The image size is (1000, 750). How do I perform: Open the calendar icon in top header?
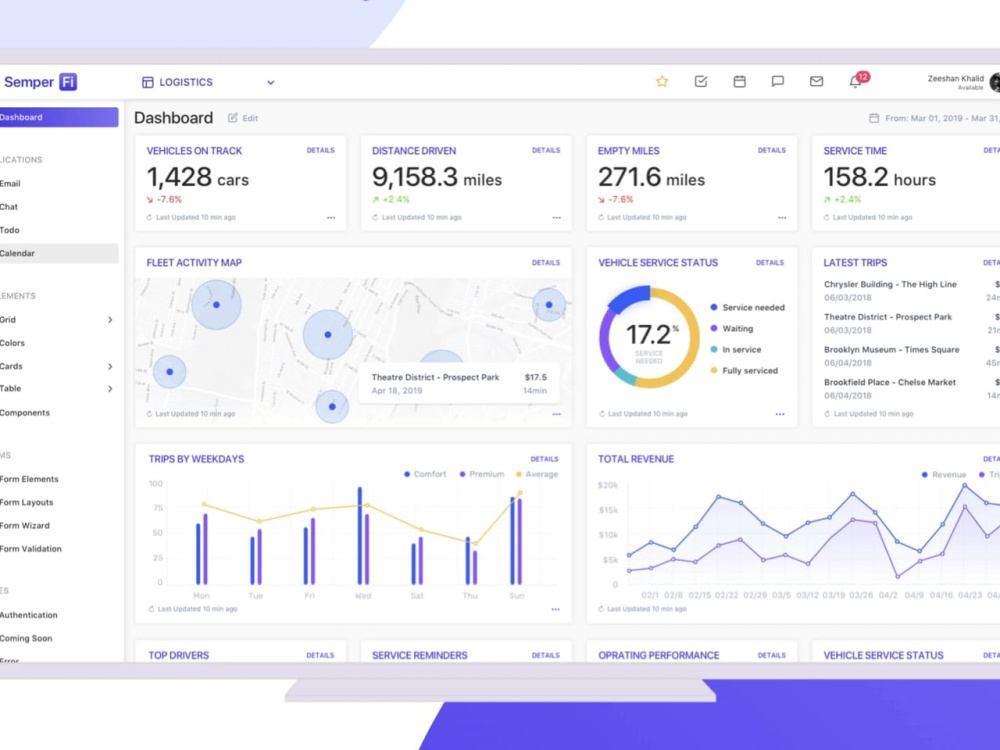739,81
